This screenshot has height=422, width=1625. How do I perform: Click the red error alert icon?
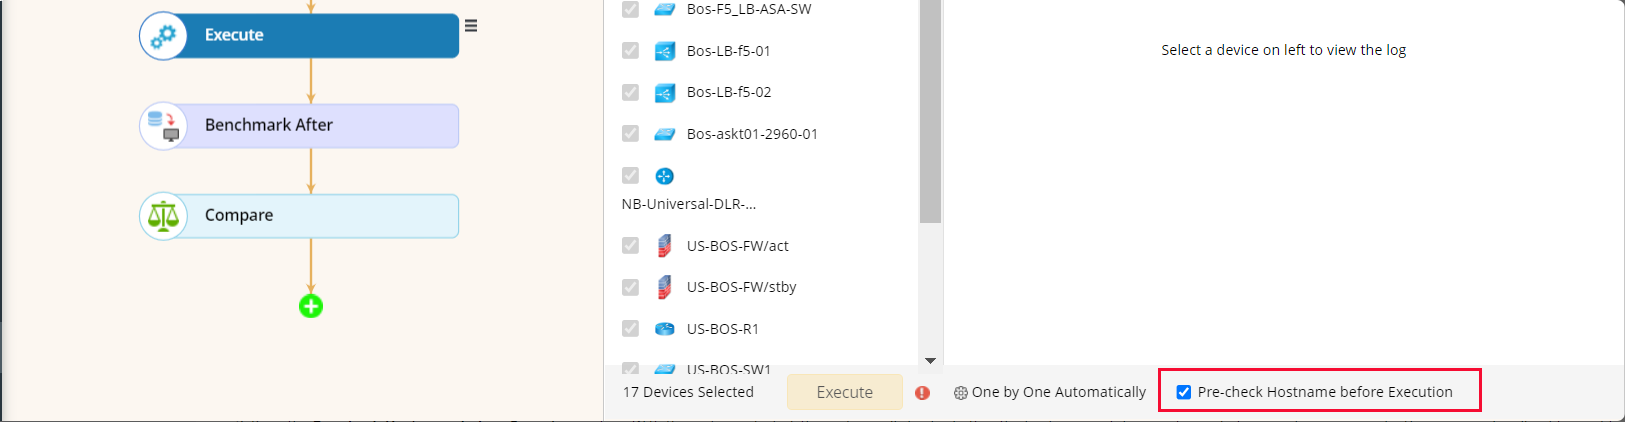(922, 393)
